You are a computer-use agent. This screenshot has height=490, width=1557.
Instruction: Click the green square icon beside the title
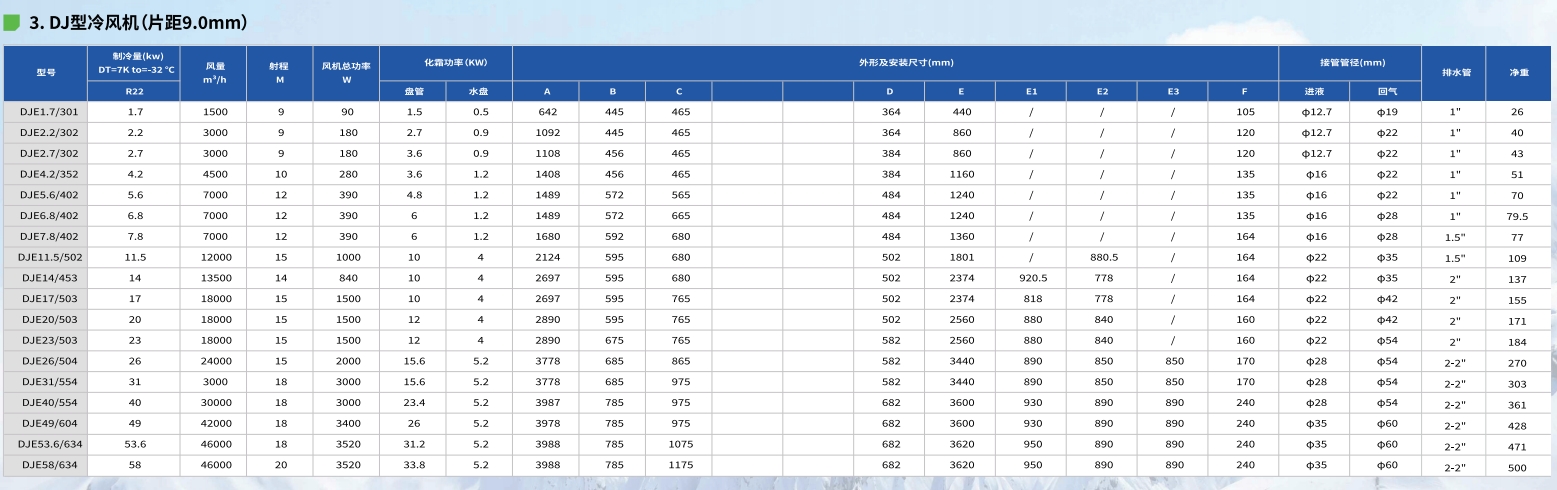tap(12, 23)
